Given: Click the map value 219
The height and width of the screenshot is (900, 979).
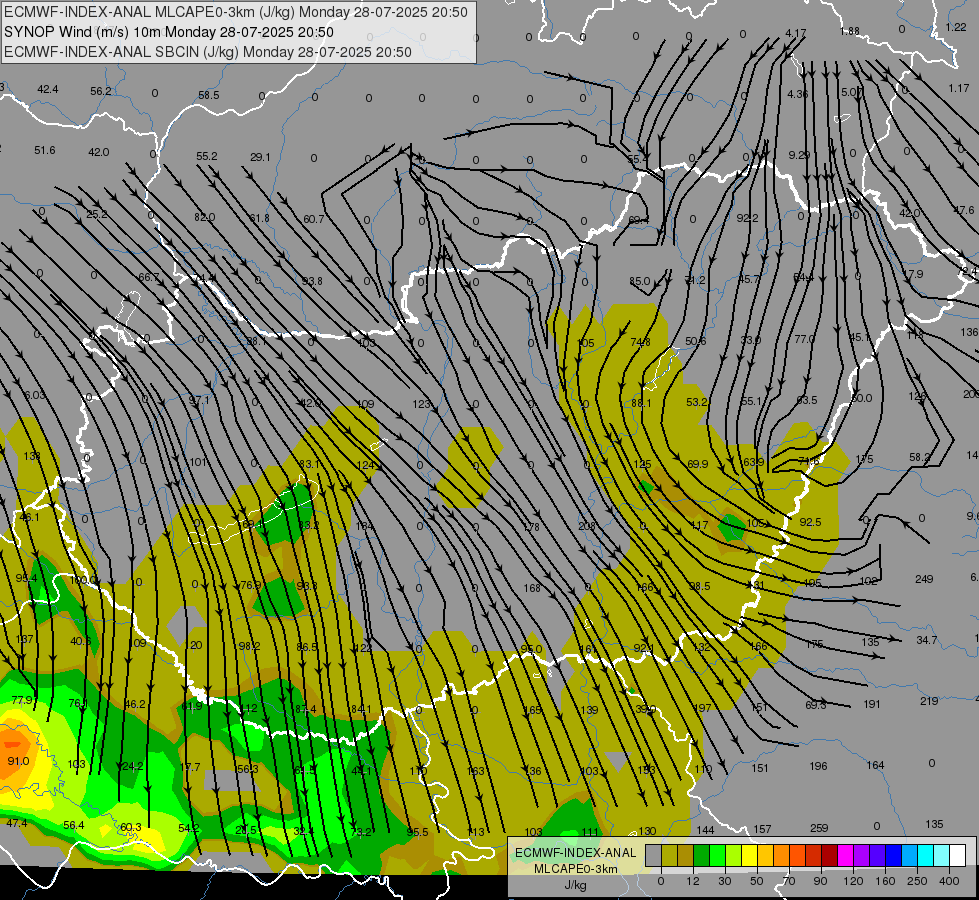Looking at the screenshot, I should [x=929, y=701].
